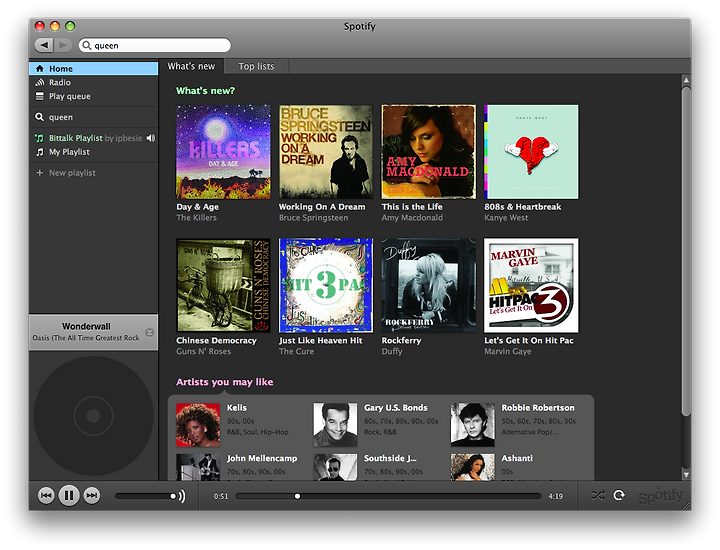Open the Day & Age album cover
Screen dimensions: 720x550
223,152
